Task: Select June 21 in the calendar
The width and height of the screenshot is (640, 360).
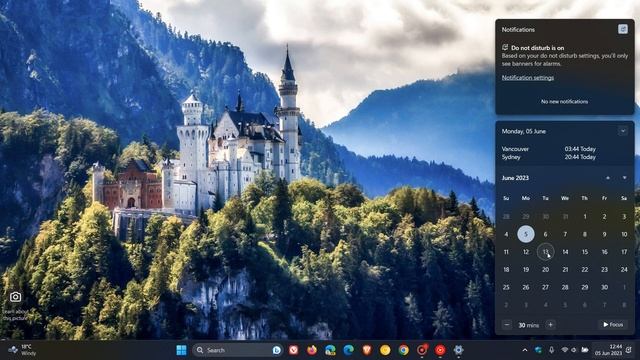Action: tap(565, 269)
